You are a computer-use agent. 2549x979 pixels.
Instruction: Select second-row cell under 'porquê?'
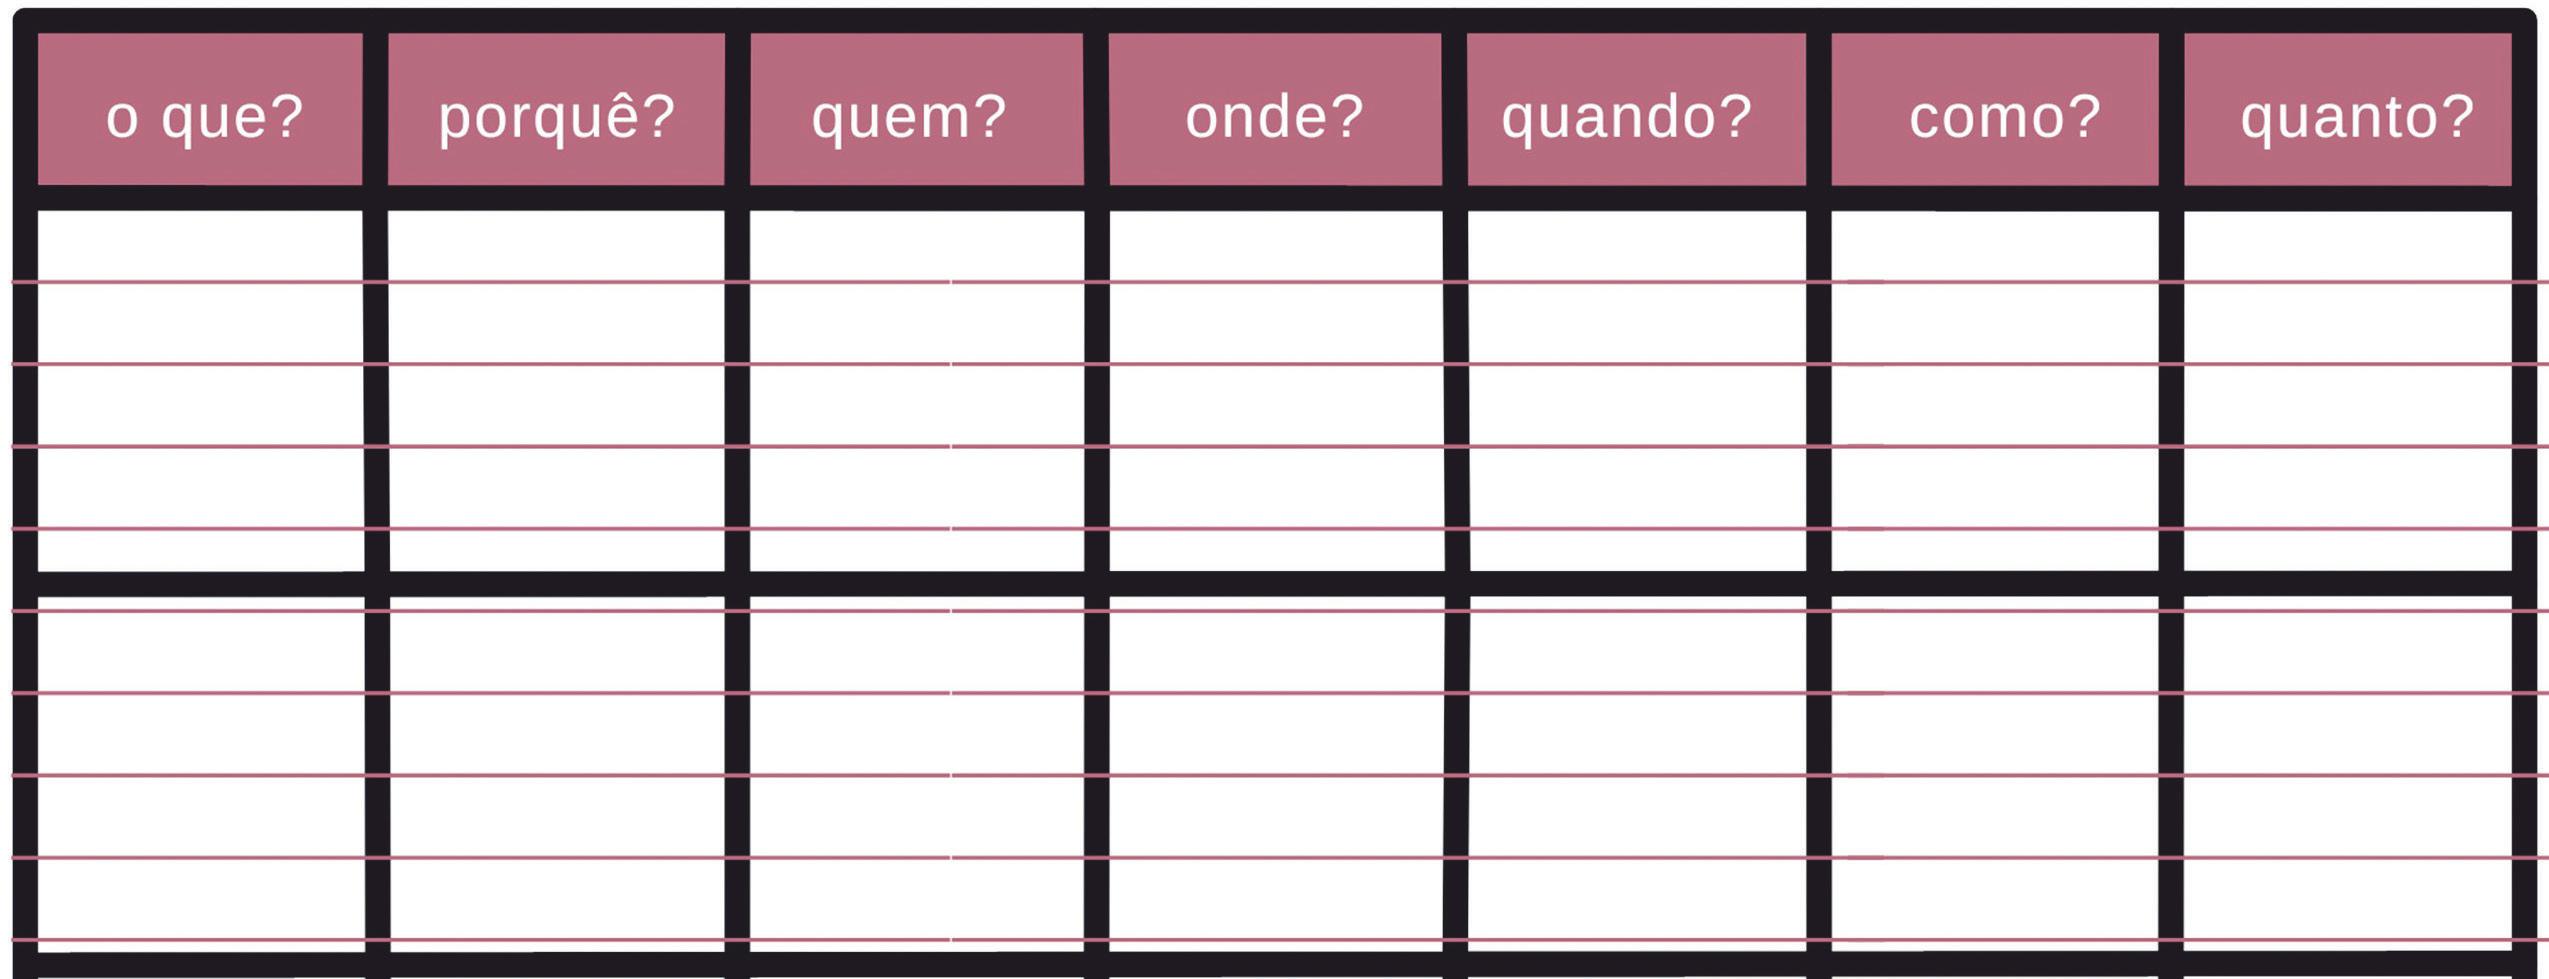tap(557, 774)
